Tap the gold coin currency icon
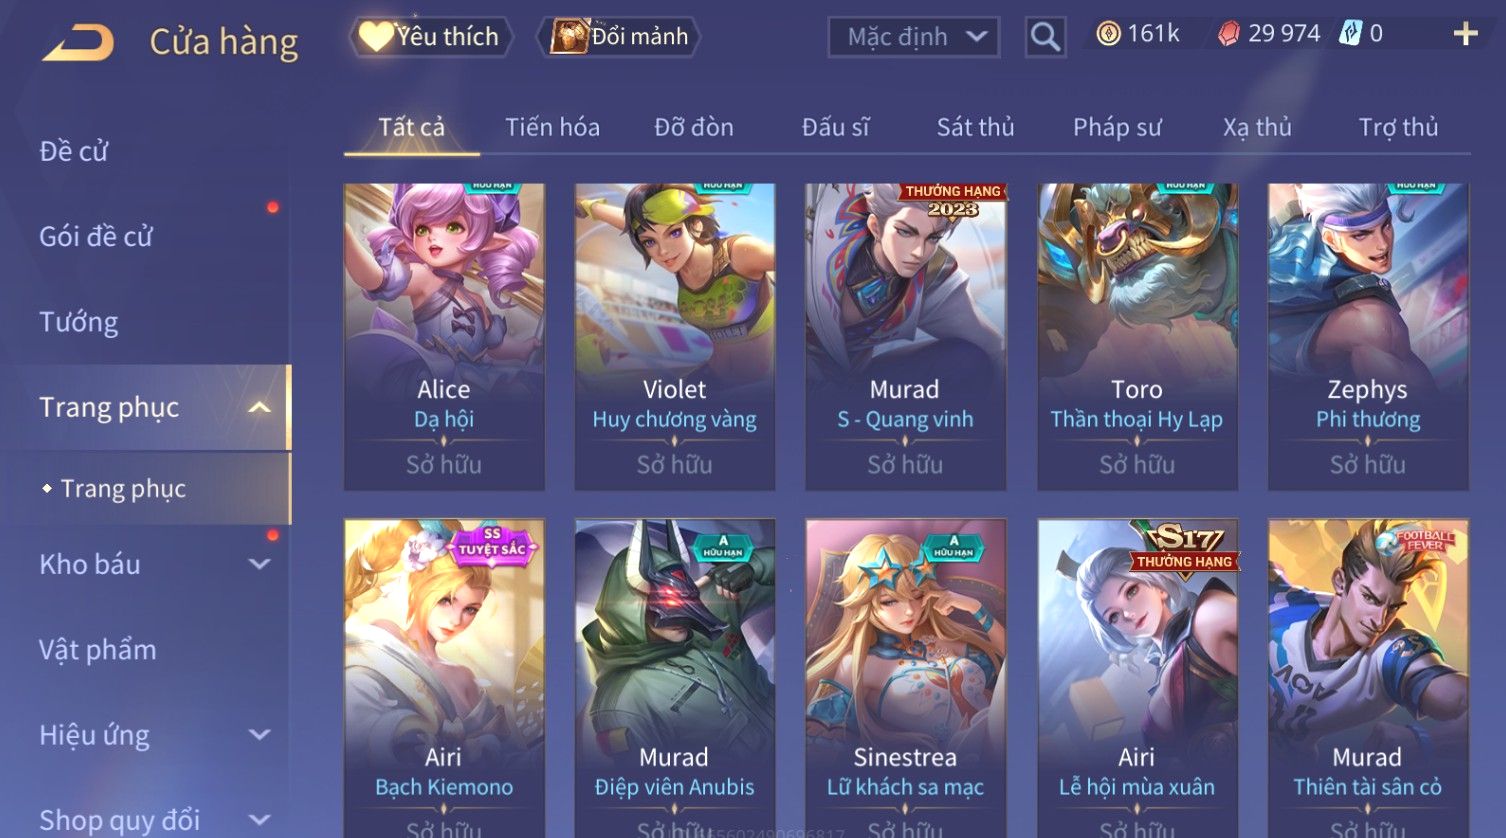1506x838 pixels. (x=1108, y=34)
